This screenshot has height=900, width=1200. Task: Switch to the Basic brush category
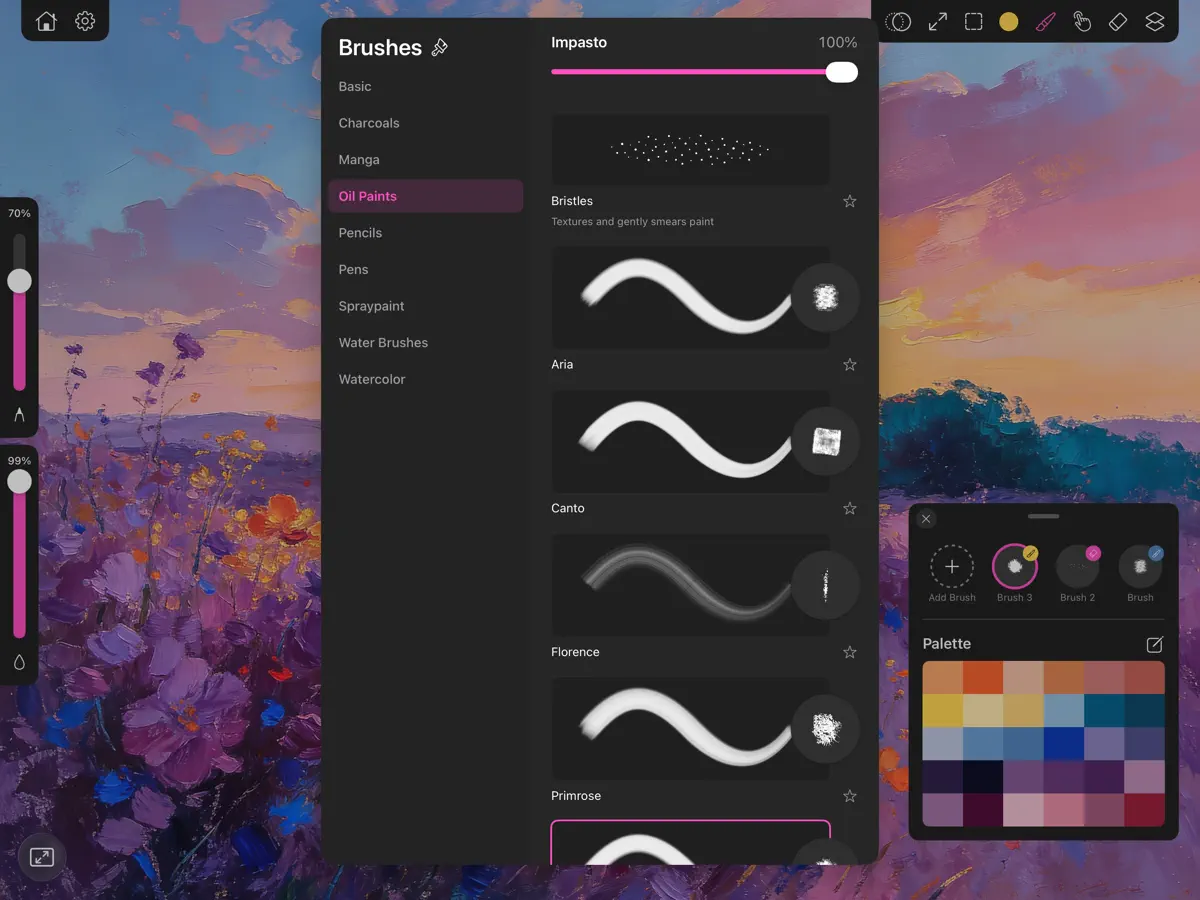pyautogui.click(x=425, y=87)
